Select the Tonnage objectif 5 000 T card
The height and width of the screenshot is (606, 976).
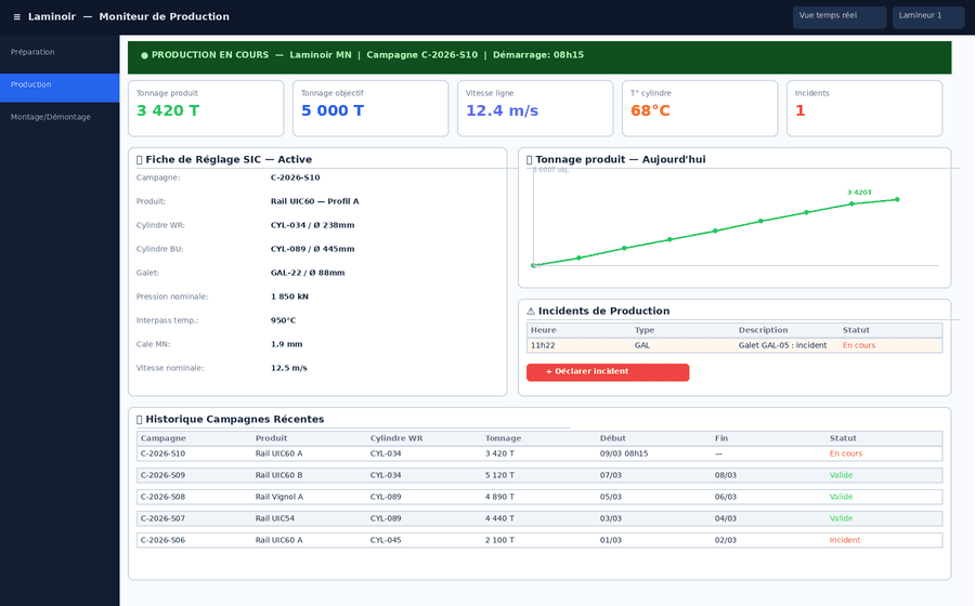(x=370, y=108)
